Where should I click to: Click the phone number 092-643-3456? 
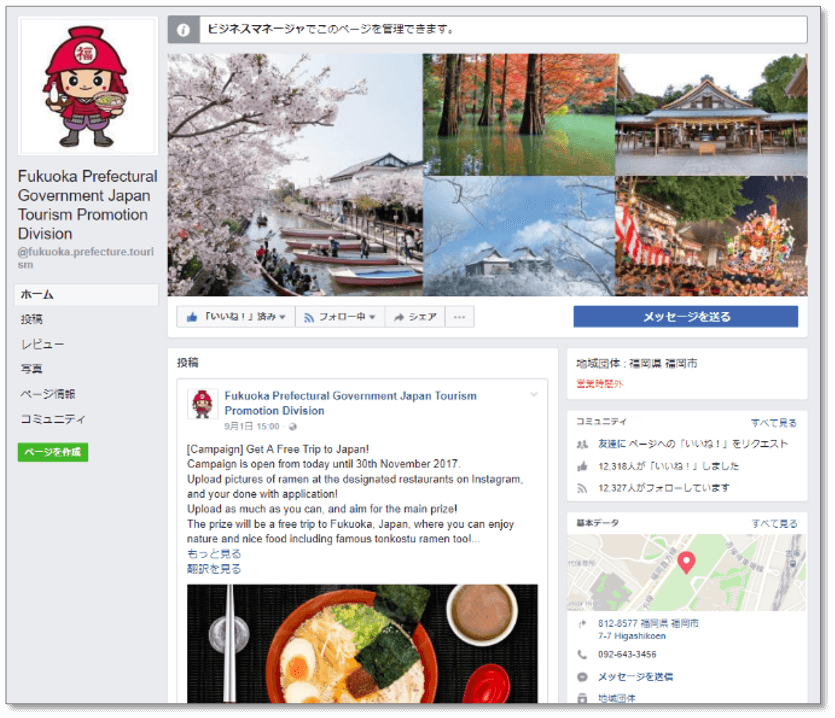[x=627, y=655]
